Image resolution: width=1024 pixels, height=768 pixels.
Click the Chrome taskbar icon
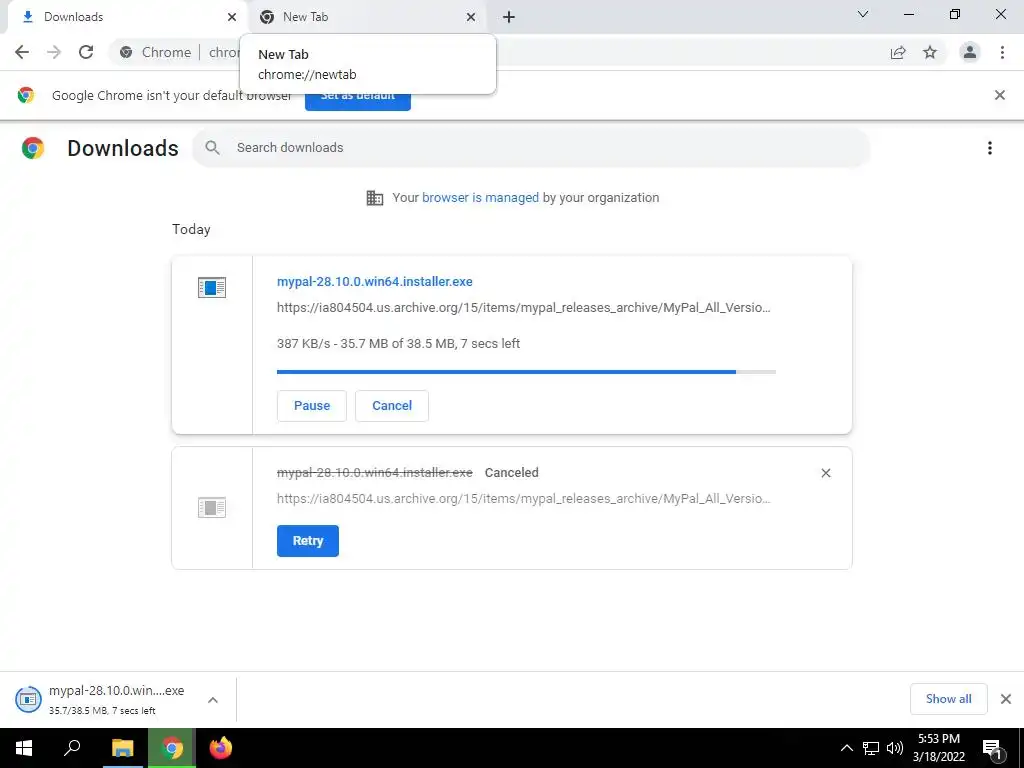[x=172, y=748]
